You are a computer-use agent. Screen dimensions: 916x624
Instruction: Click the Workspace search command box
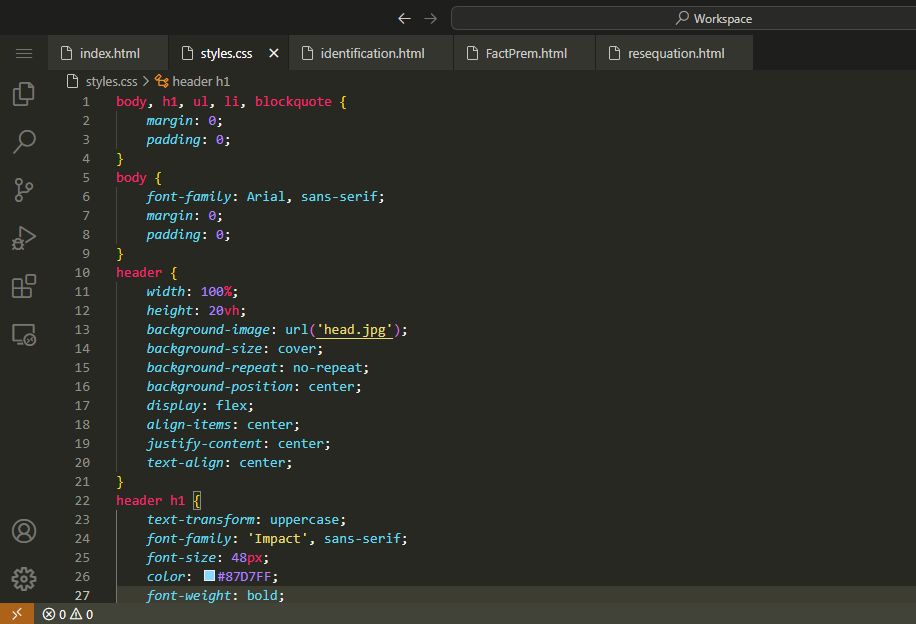682,18
